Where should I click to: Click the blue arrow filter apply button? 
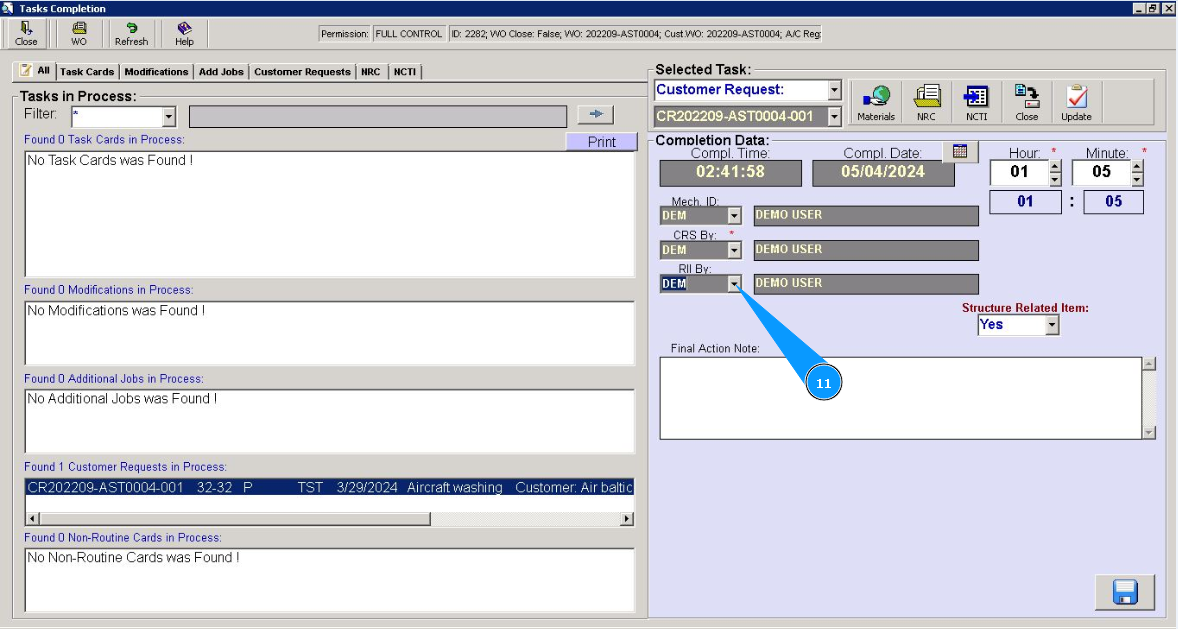(x=596, y=114)
